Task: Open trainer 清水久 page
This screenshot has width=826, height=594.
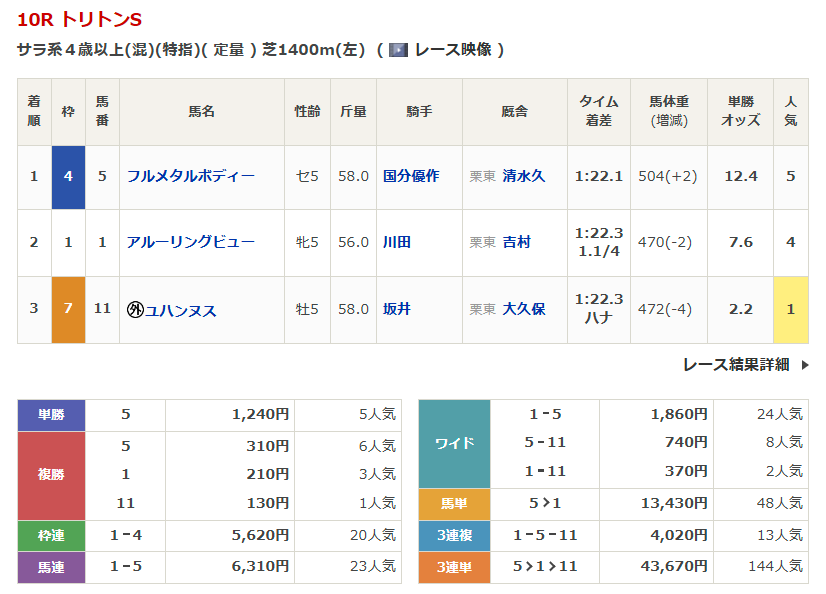Action: tap(523, 176)
